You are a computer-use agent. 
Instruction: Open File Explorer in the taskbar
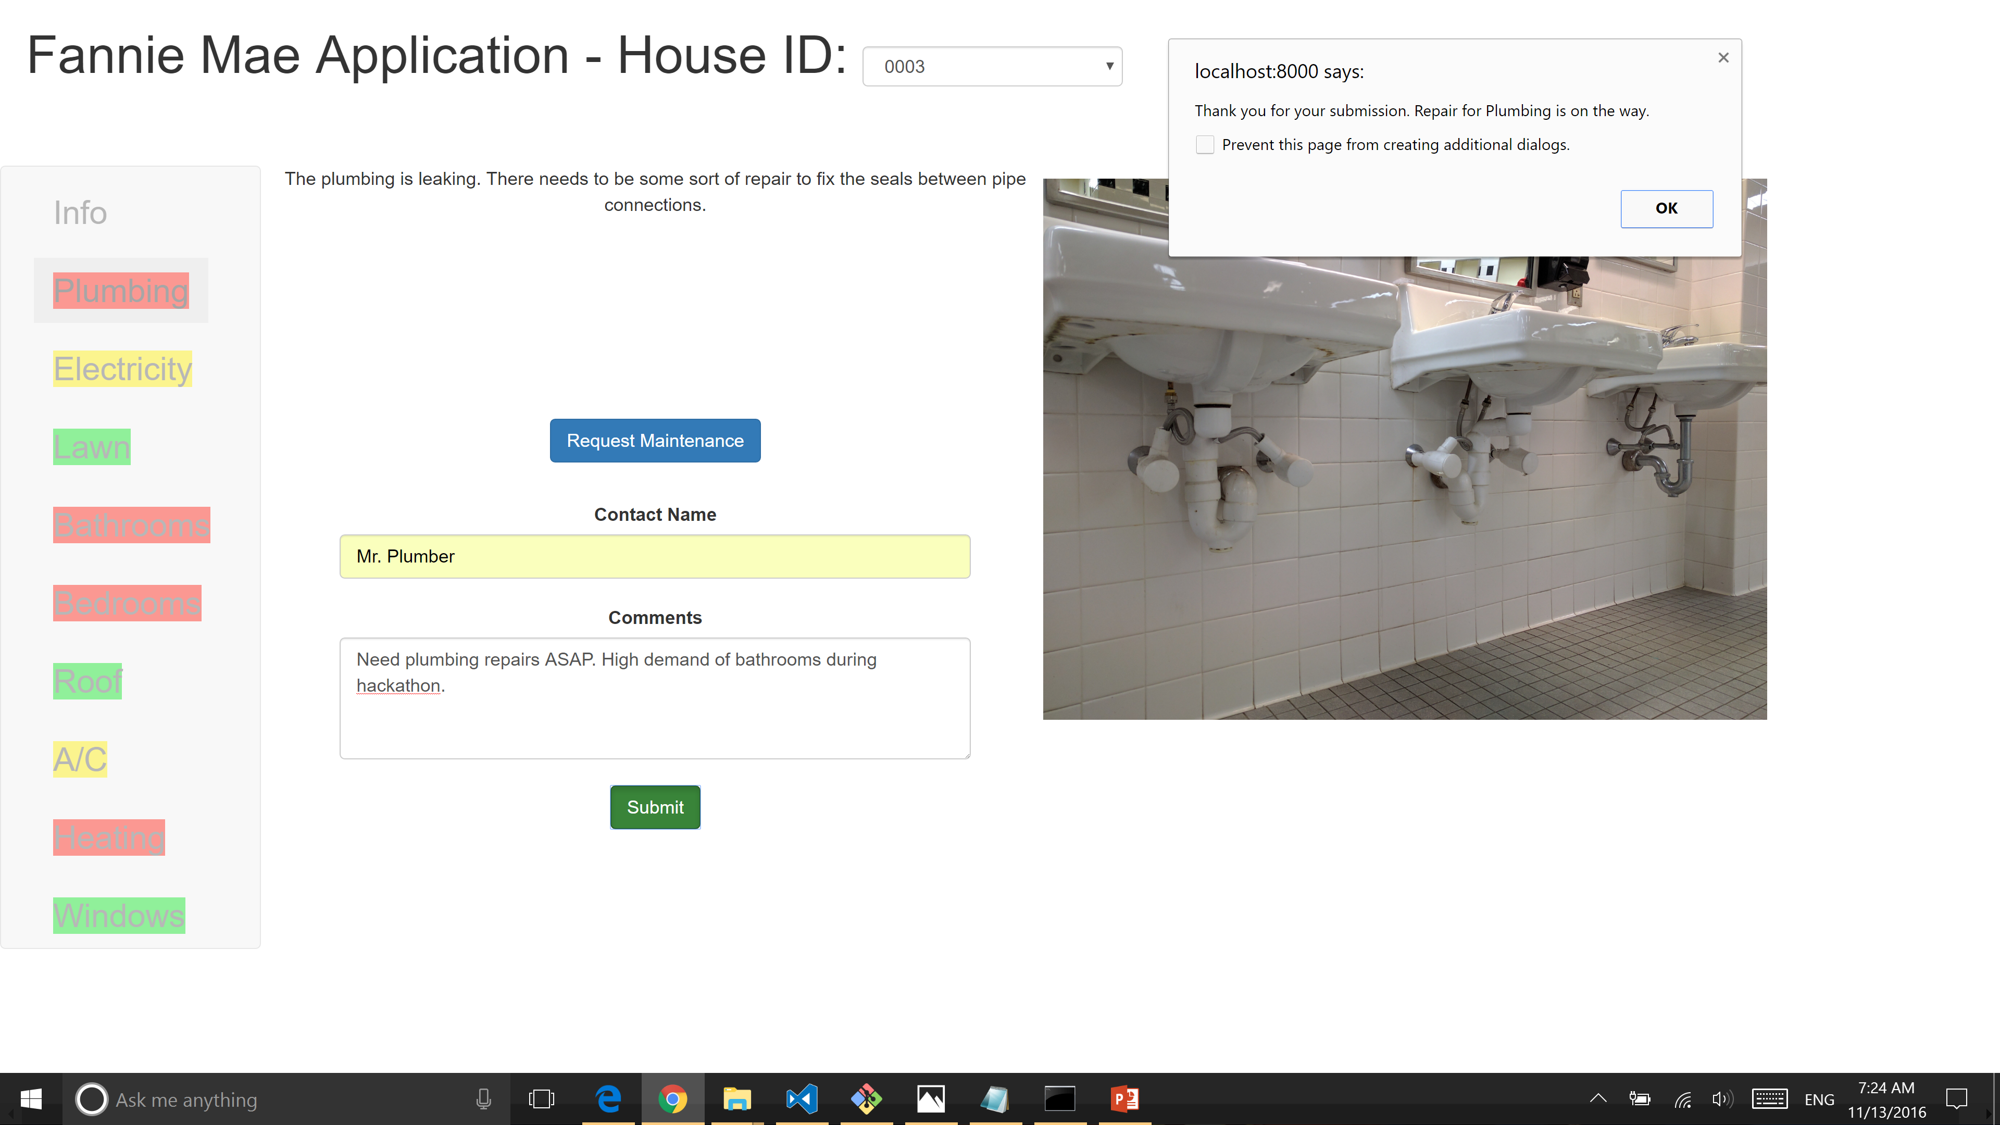(x=737, y=1099)
